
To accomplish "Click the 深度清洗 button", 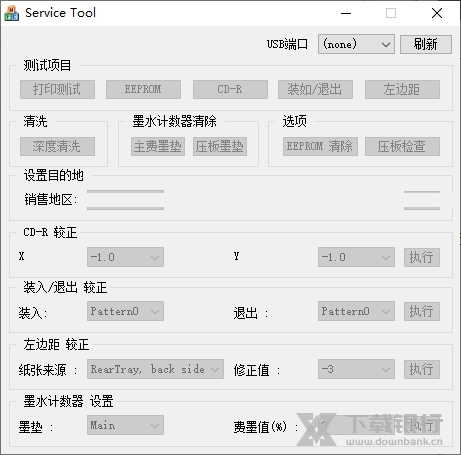I will pos(57,146).
